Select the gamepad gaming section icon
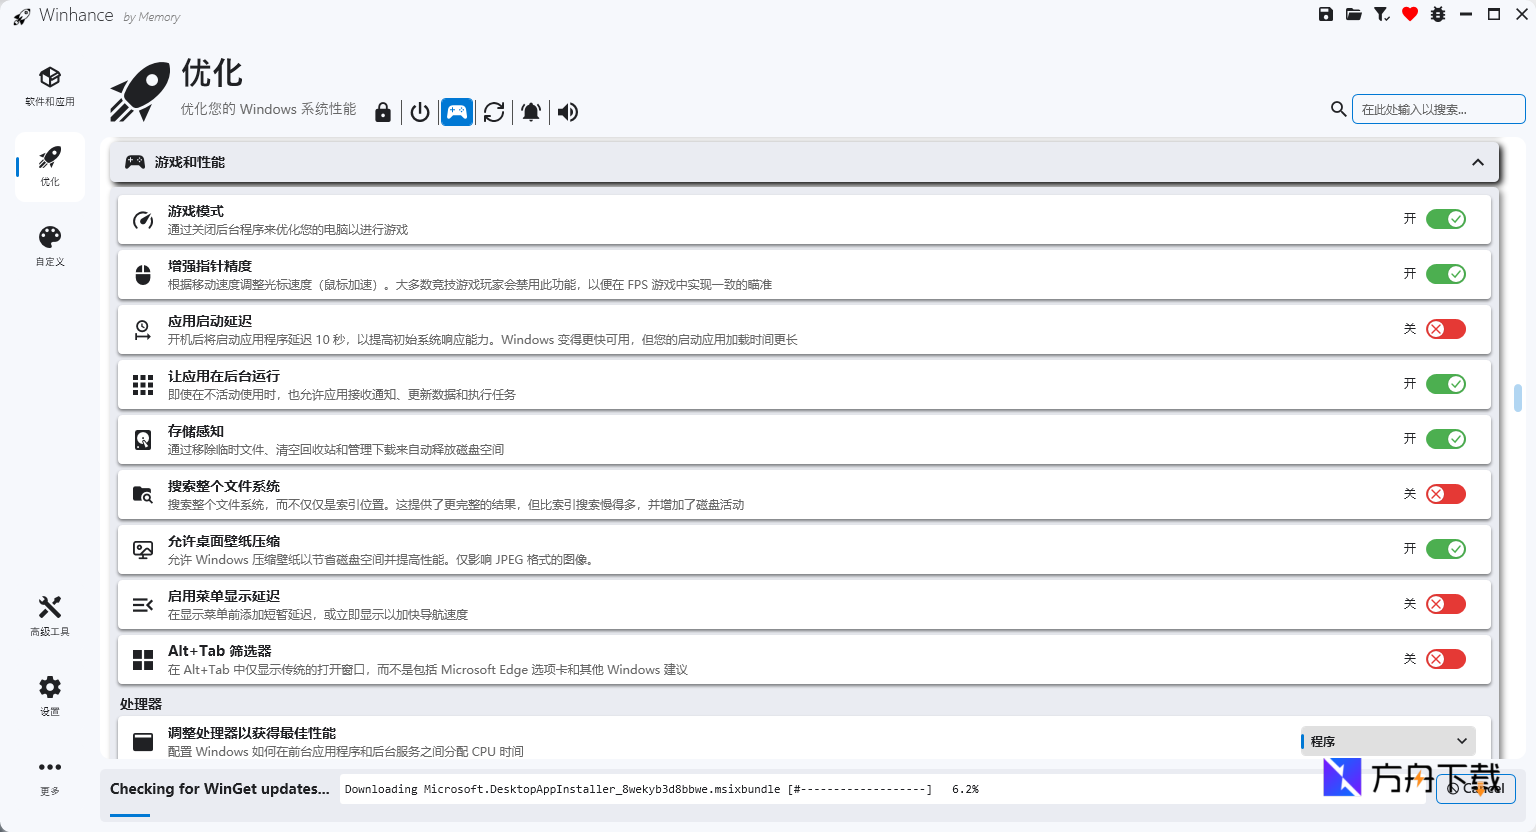This screenshot has width=1536, height=832. (x=457, y=112)
